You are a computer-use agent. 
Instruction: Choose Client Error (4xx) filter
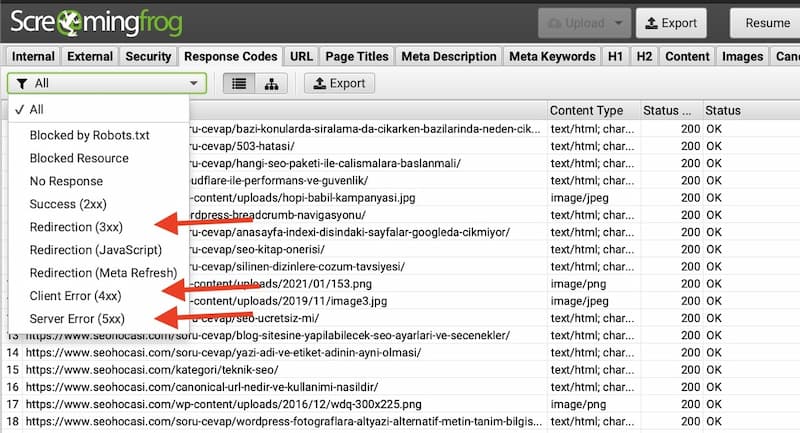click(76, 296)
